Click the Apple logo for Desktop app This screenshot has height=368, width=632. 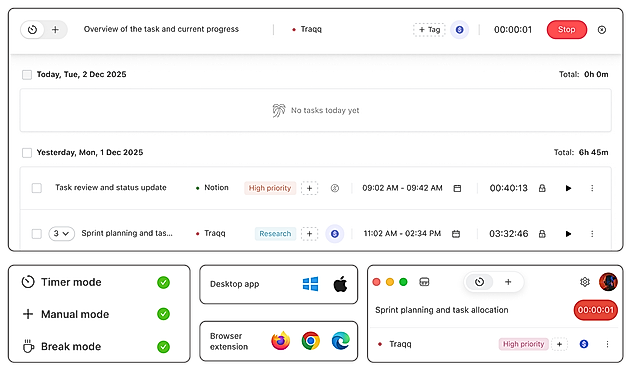(x=340, y=284)
